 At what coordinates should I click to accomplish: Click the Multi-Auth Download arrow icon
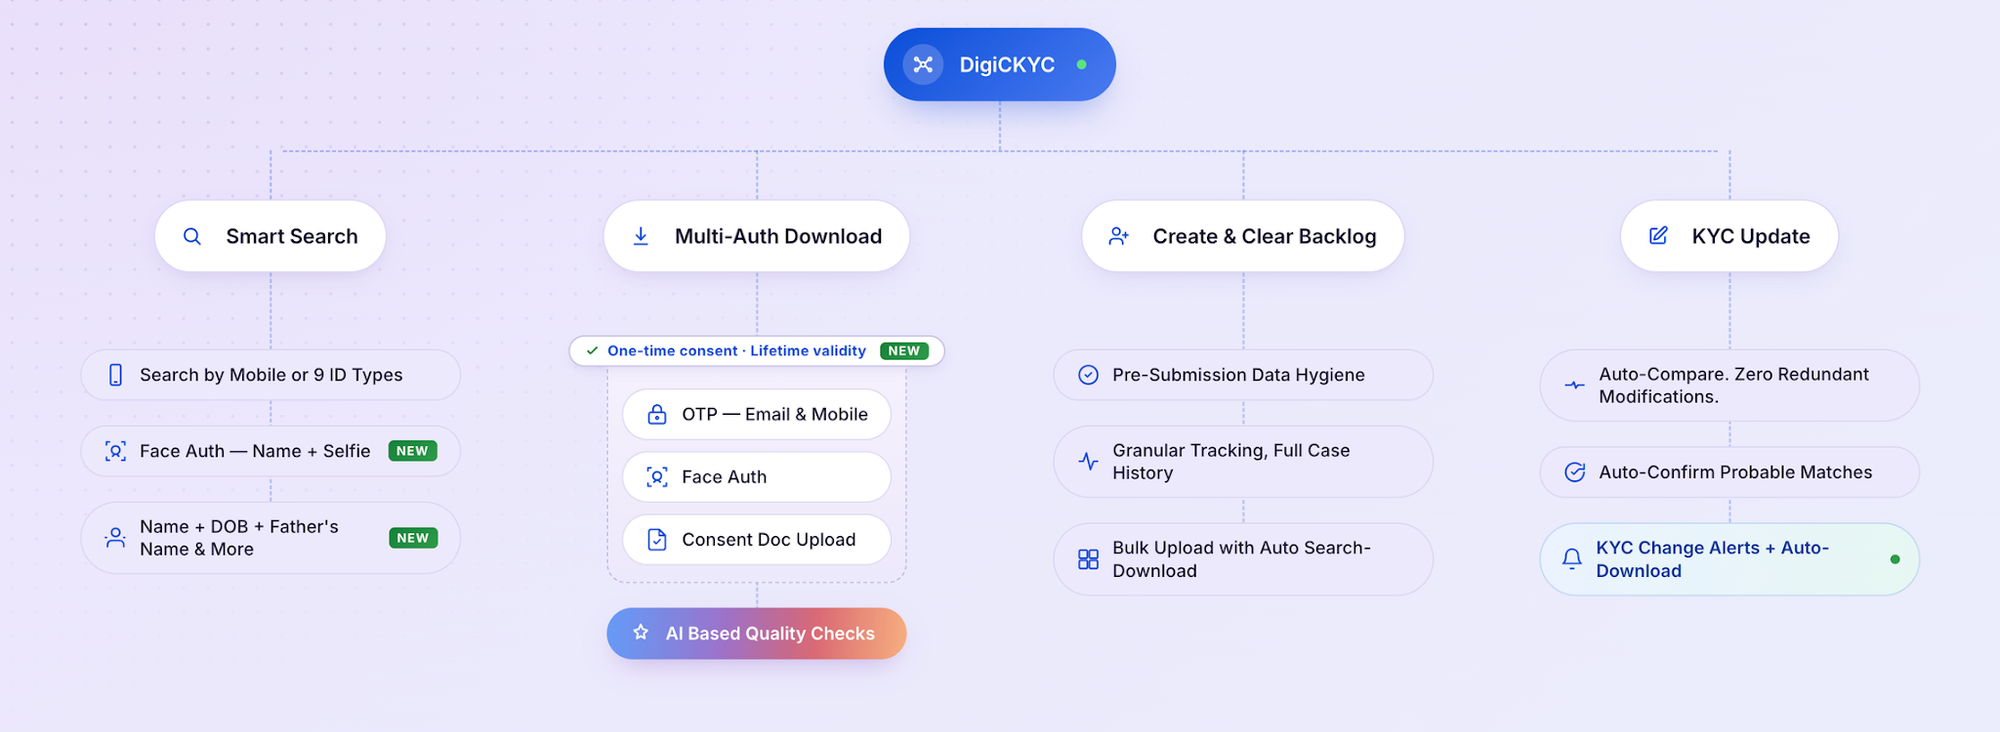[641, 236]
